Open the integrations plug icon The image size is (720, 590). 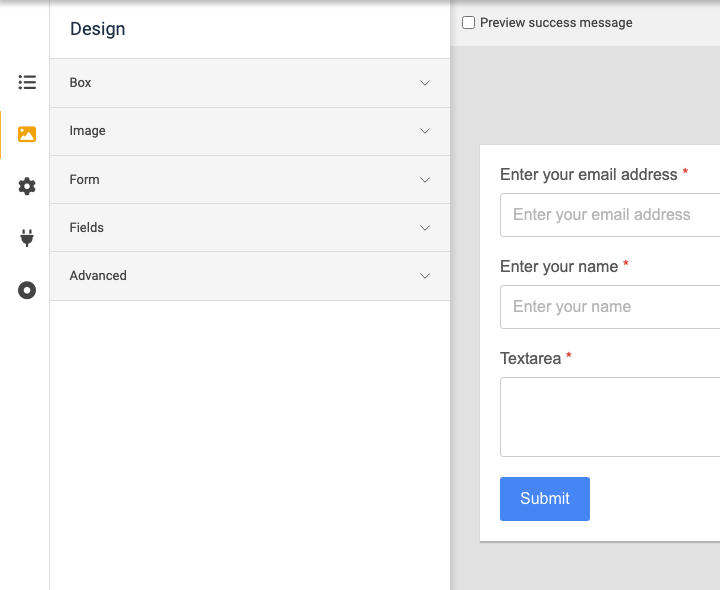tap(27, 238)
